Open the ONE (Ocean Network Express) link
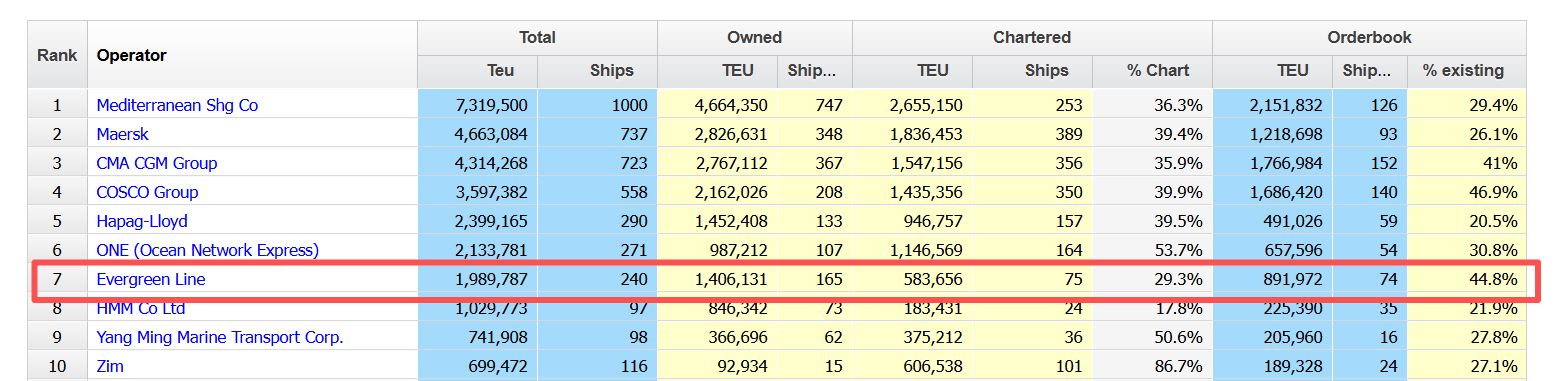 pyautogui.click(x=208, y=250)
